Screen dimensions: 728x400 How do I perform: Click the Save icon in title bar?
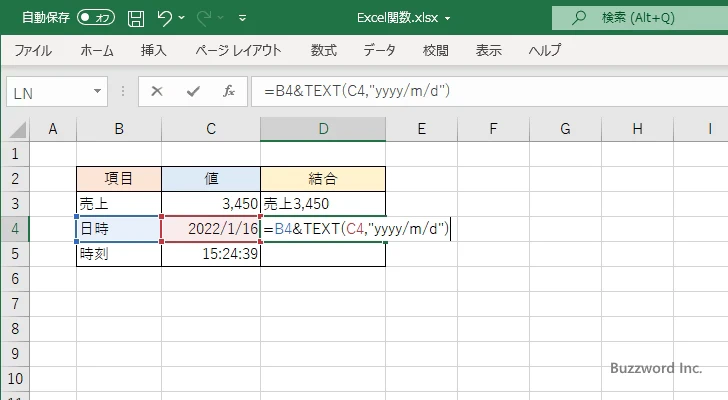(x=136, y=18)
